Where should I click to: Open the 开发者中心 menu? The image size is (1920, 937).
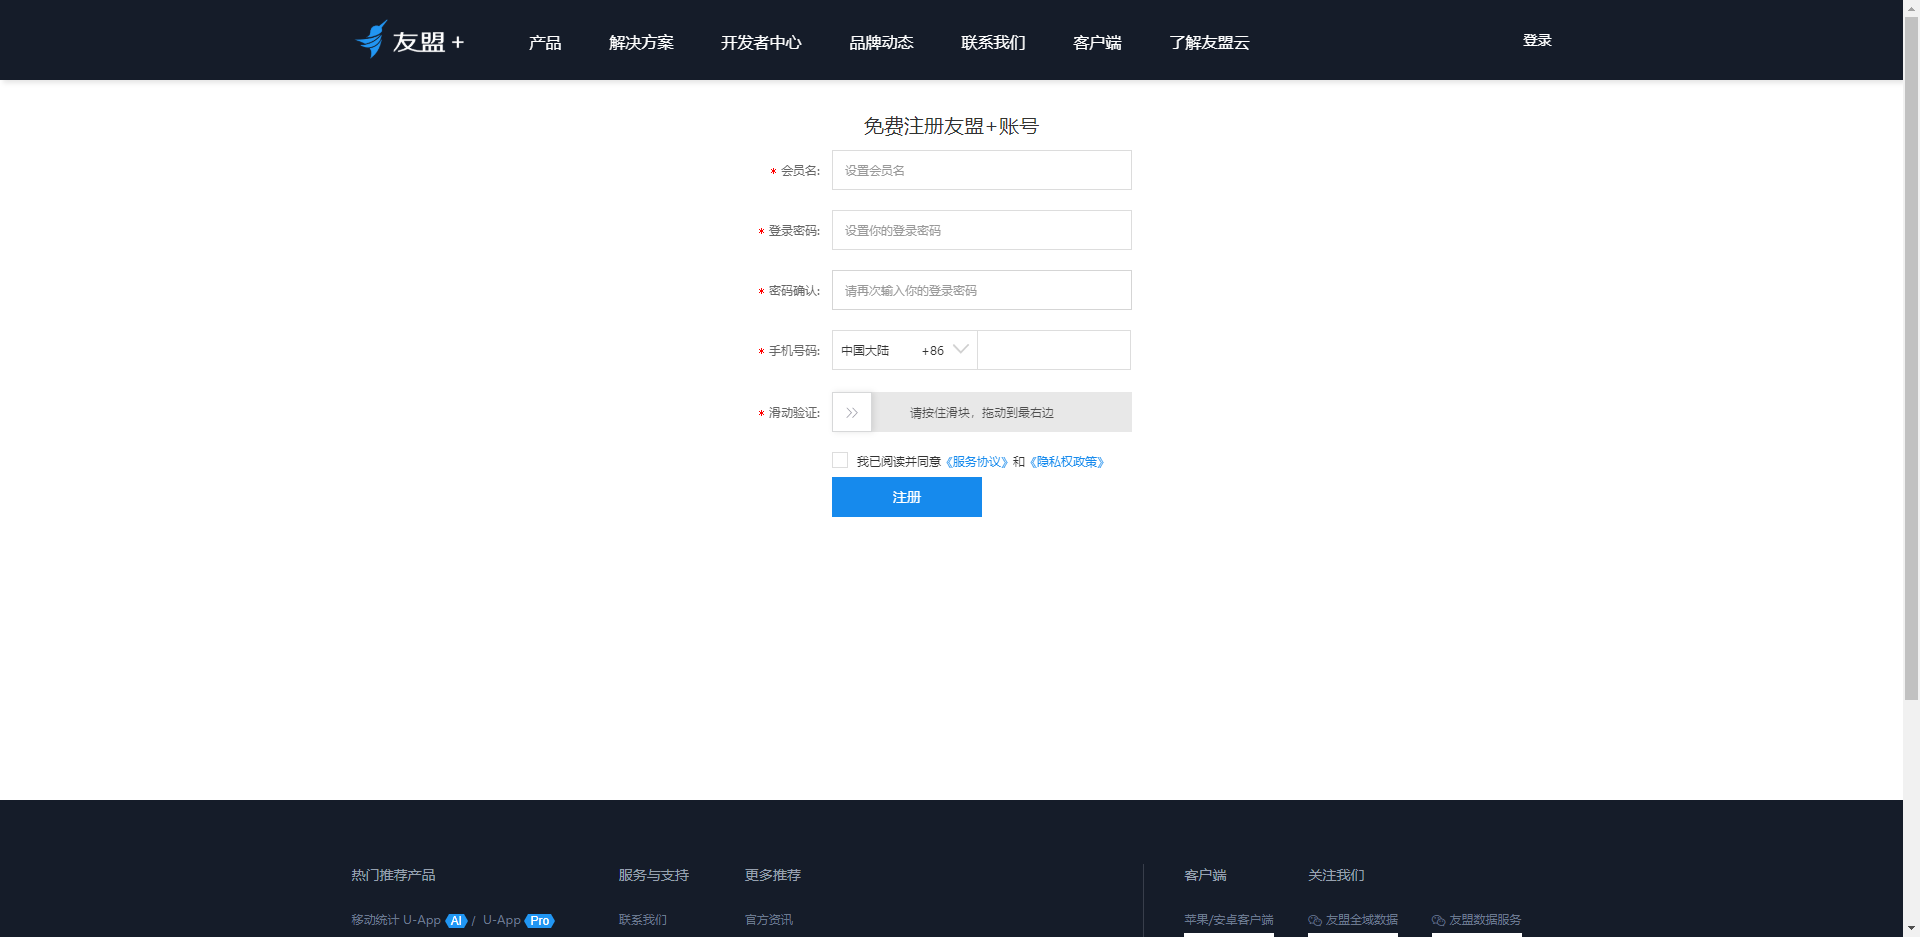click(761, 42)
